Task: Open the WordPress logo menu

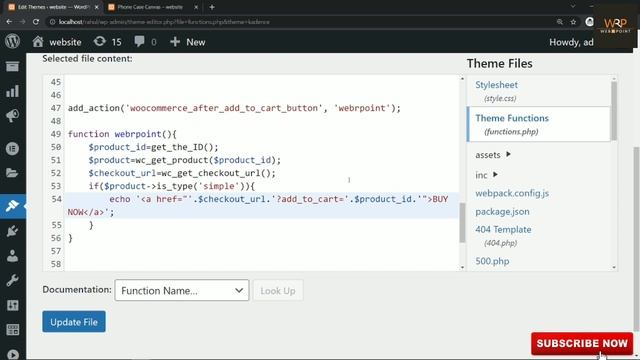Action: point(12,42)
